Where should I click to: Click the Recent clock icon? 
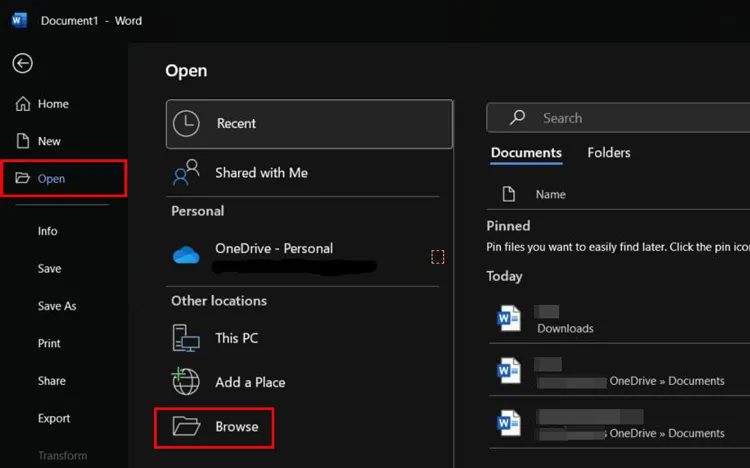pyautogui.click(x=186, y=123)
